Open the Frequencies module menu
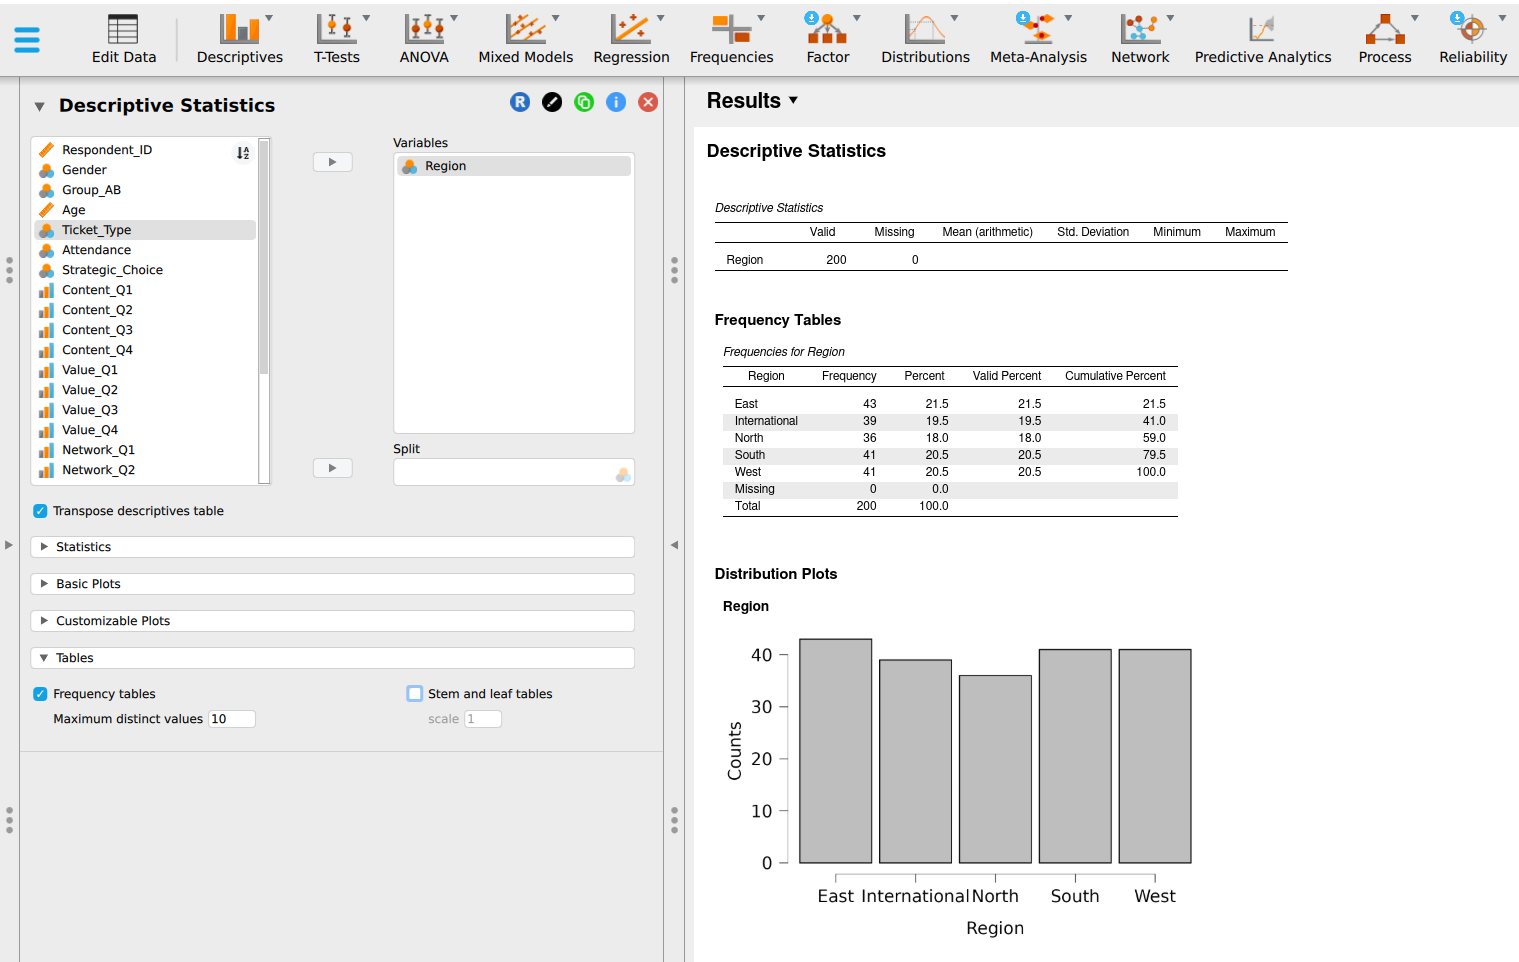 [x=731, y=40]
